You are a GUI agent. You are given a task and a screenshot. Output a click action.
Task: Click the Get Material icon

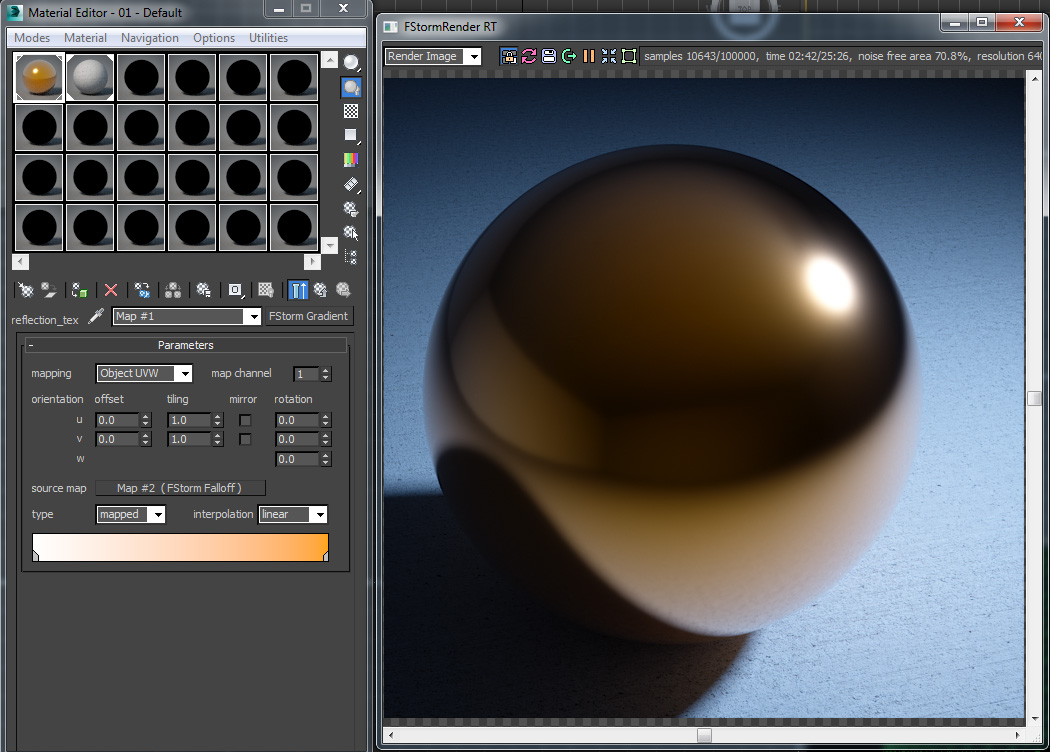click(x=25, y=290)
